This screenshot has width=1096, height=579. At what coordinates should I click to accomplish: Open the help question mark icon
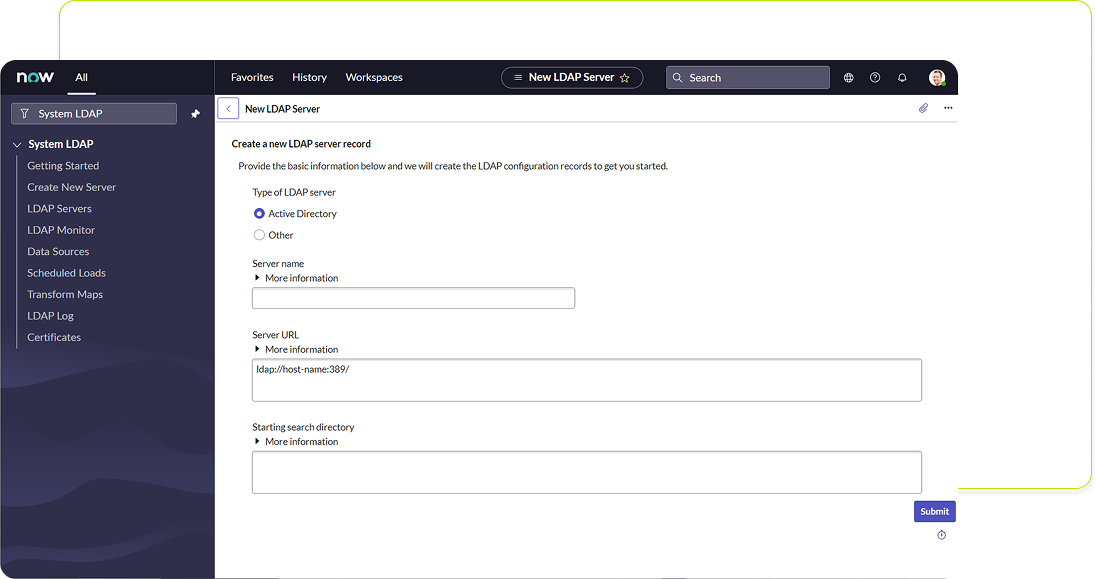pyautogui.click(x=875, y=78)
